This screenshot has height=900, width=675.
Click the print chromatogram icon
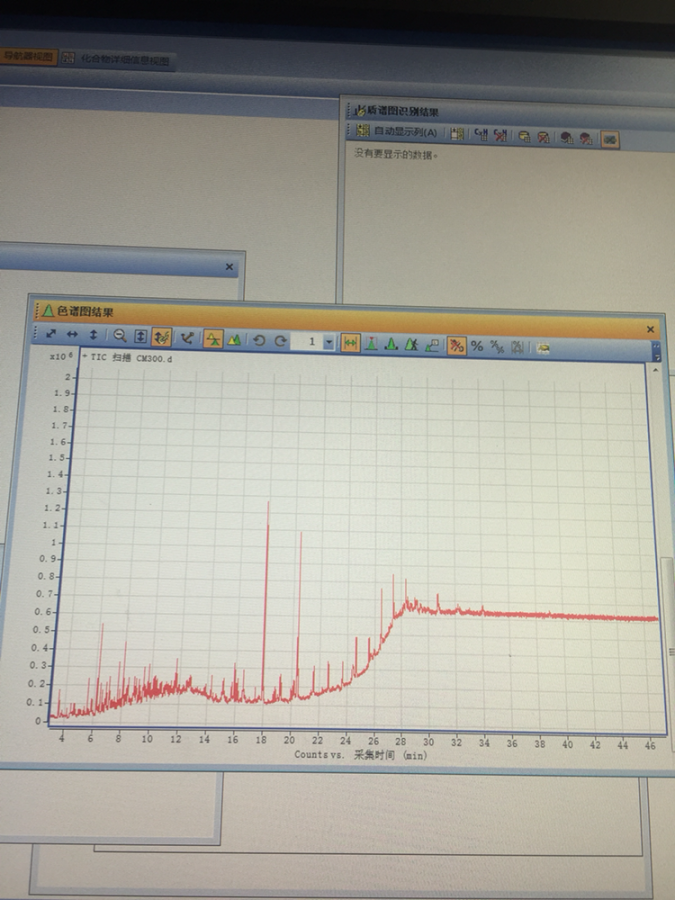[x=543, y=348]
